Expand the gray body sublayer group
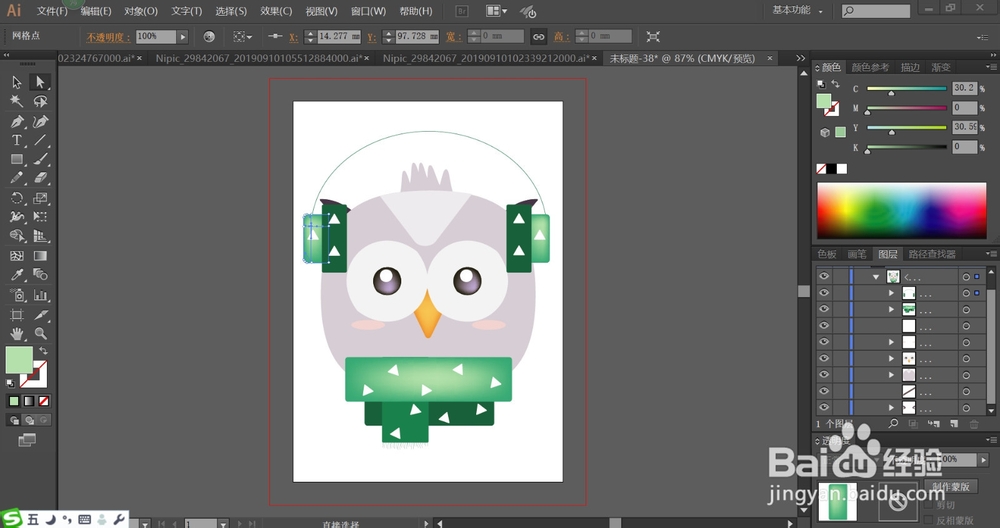The height and width of the screenshot is (528, 1000). pyautogui.click(x=892, y=376)
